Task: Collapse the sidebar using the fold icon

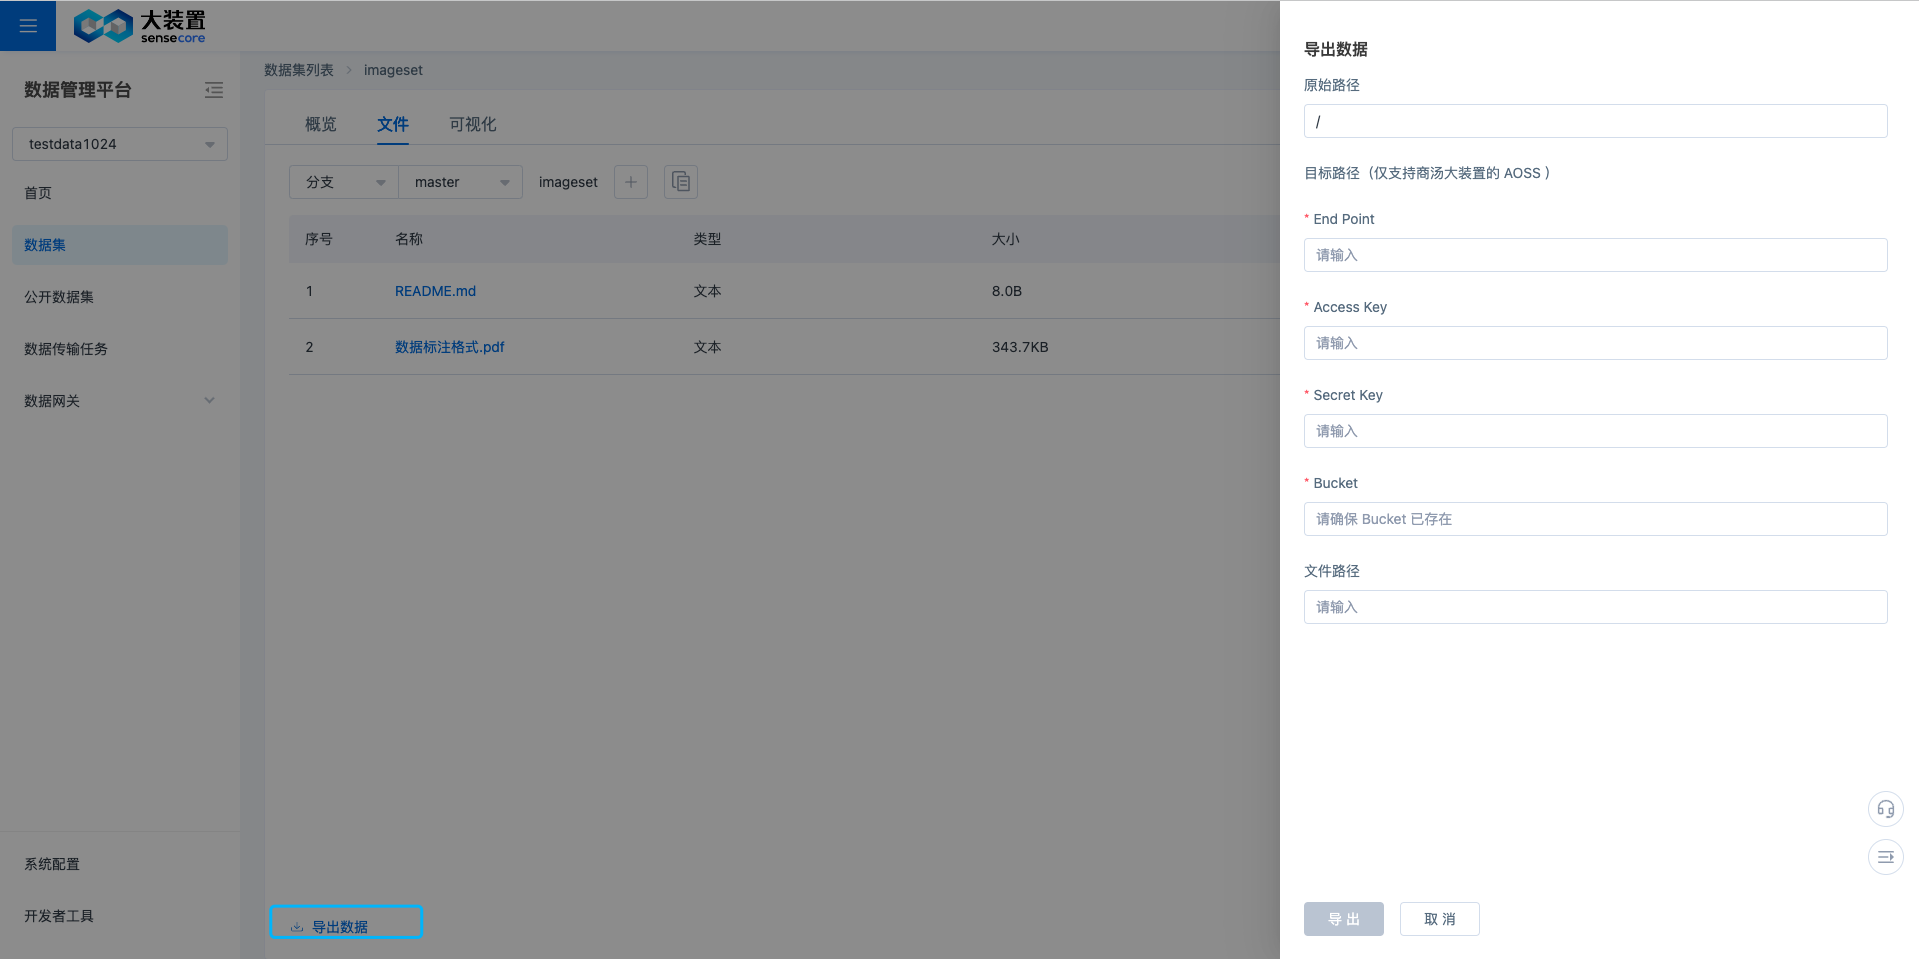Action: (214, 90)
